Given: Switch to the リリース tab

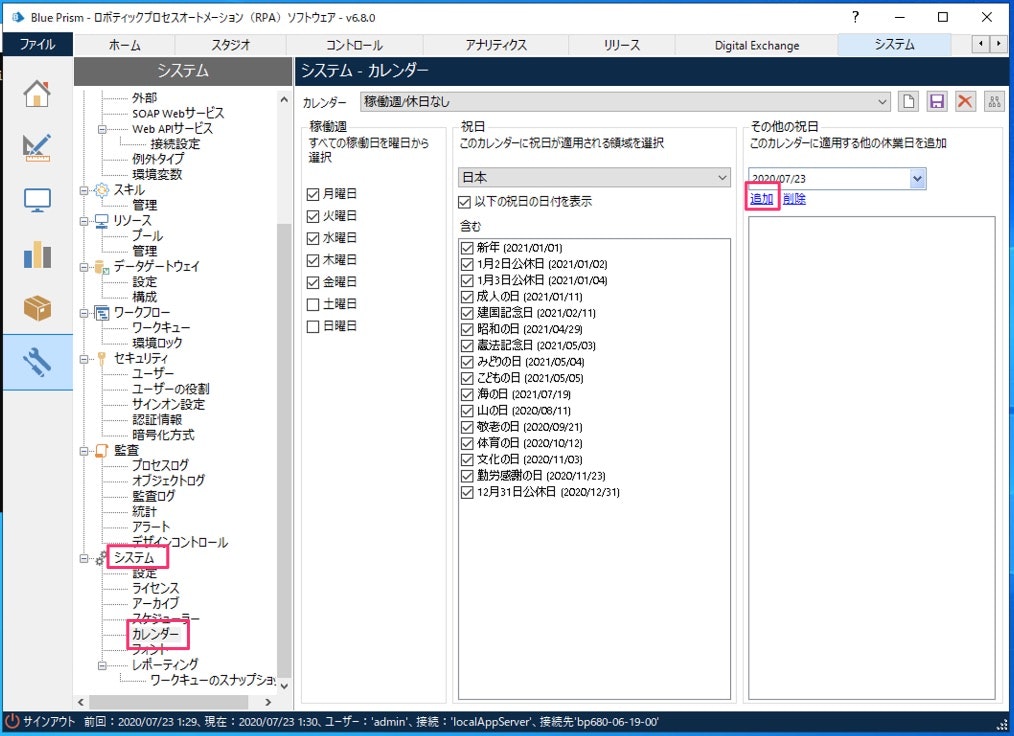Looking at the screenshot, I should (x=621, y=45).
